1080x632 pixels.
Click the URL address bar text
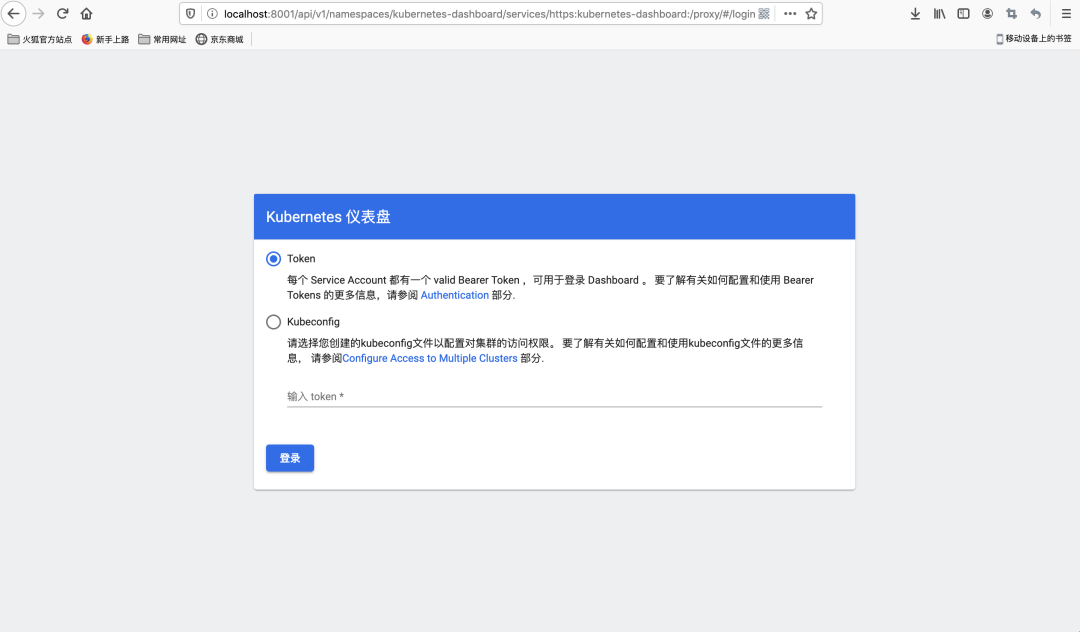pyautogui.click(x=489, y=14)
